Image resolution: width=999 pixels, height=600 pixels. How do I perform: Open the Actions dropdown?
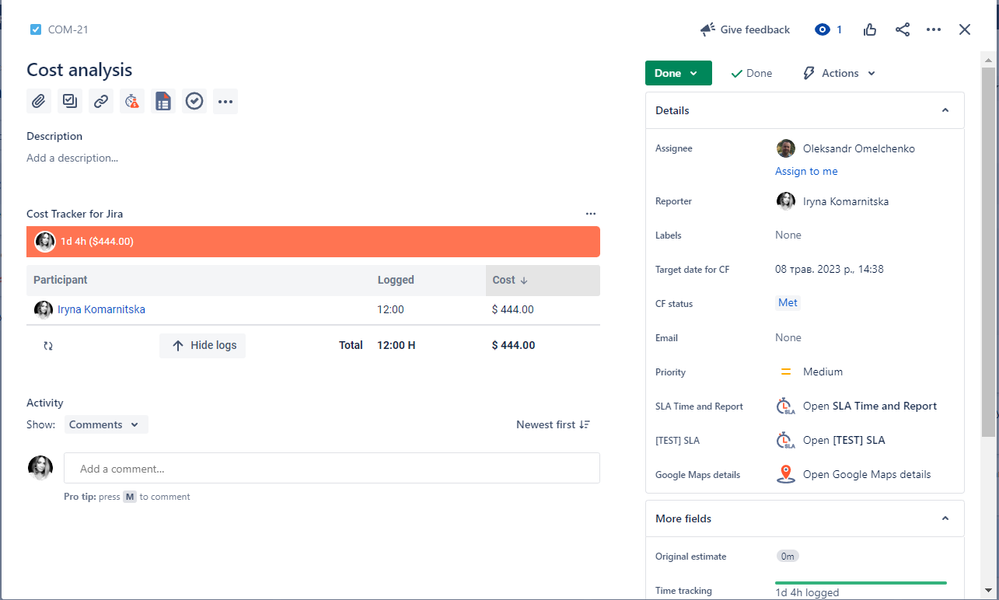839,73
